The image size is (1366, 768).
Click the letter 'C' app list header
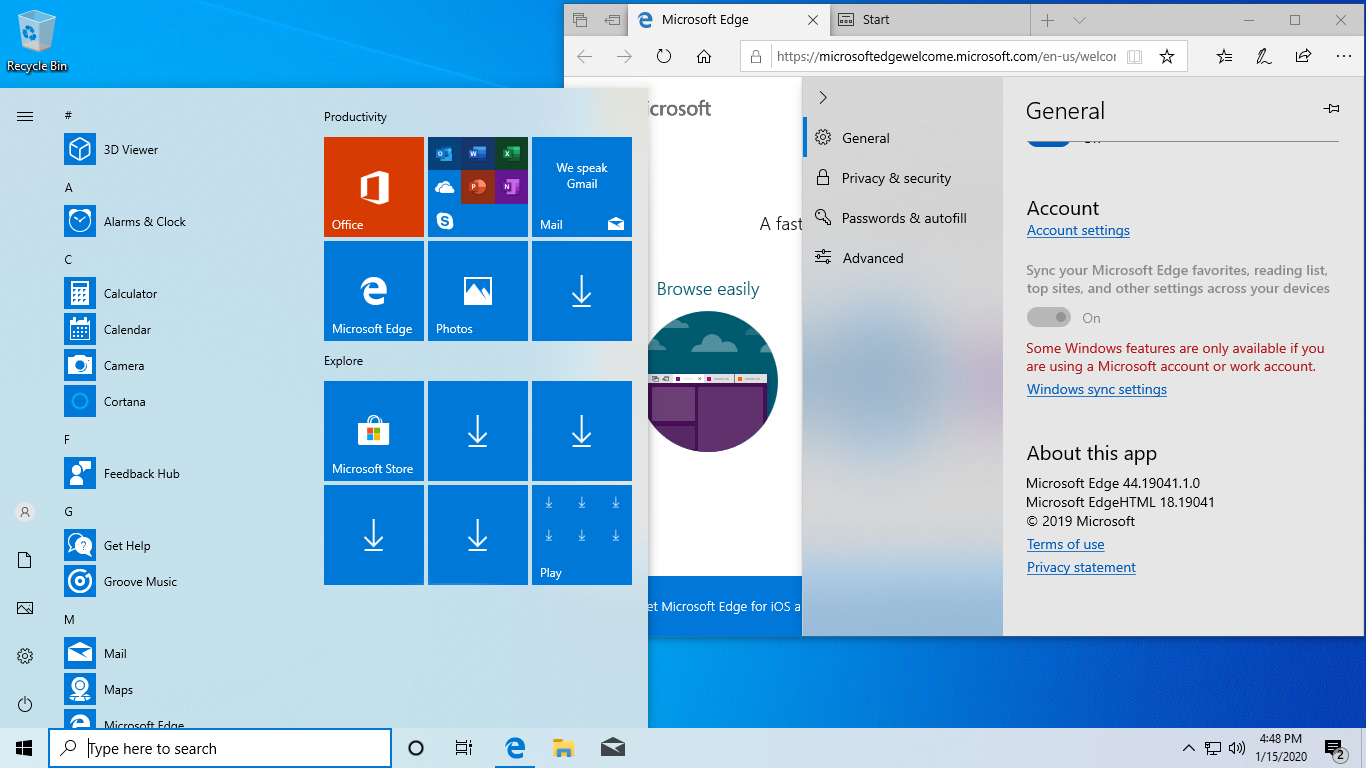68,260
